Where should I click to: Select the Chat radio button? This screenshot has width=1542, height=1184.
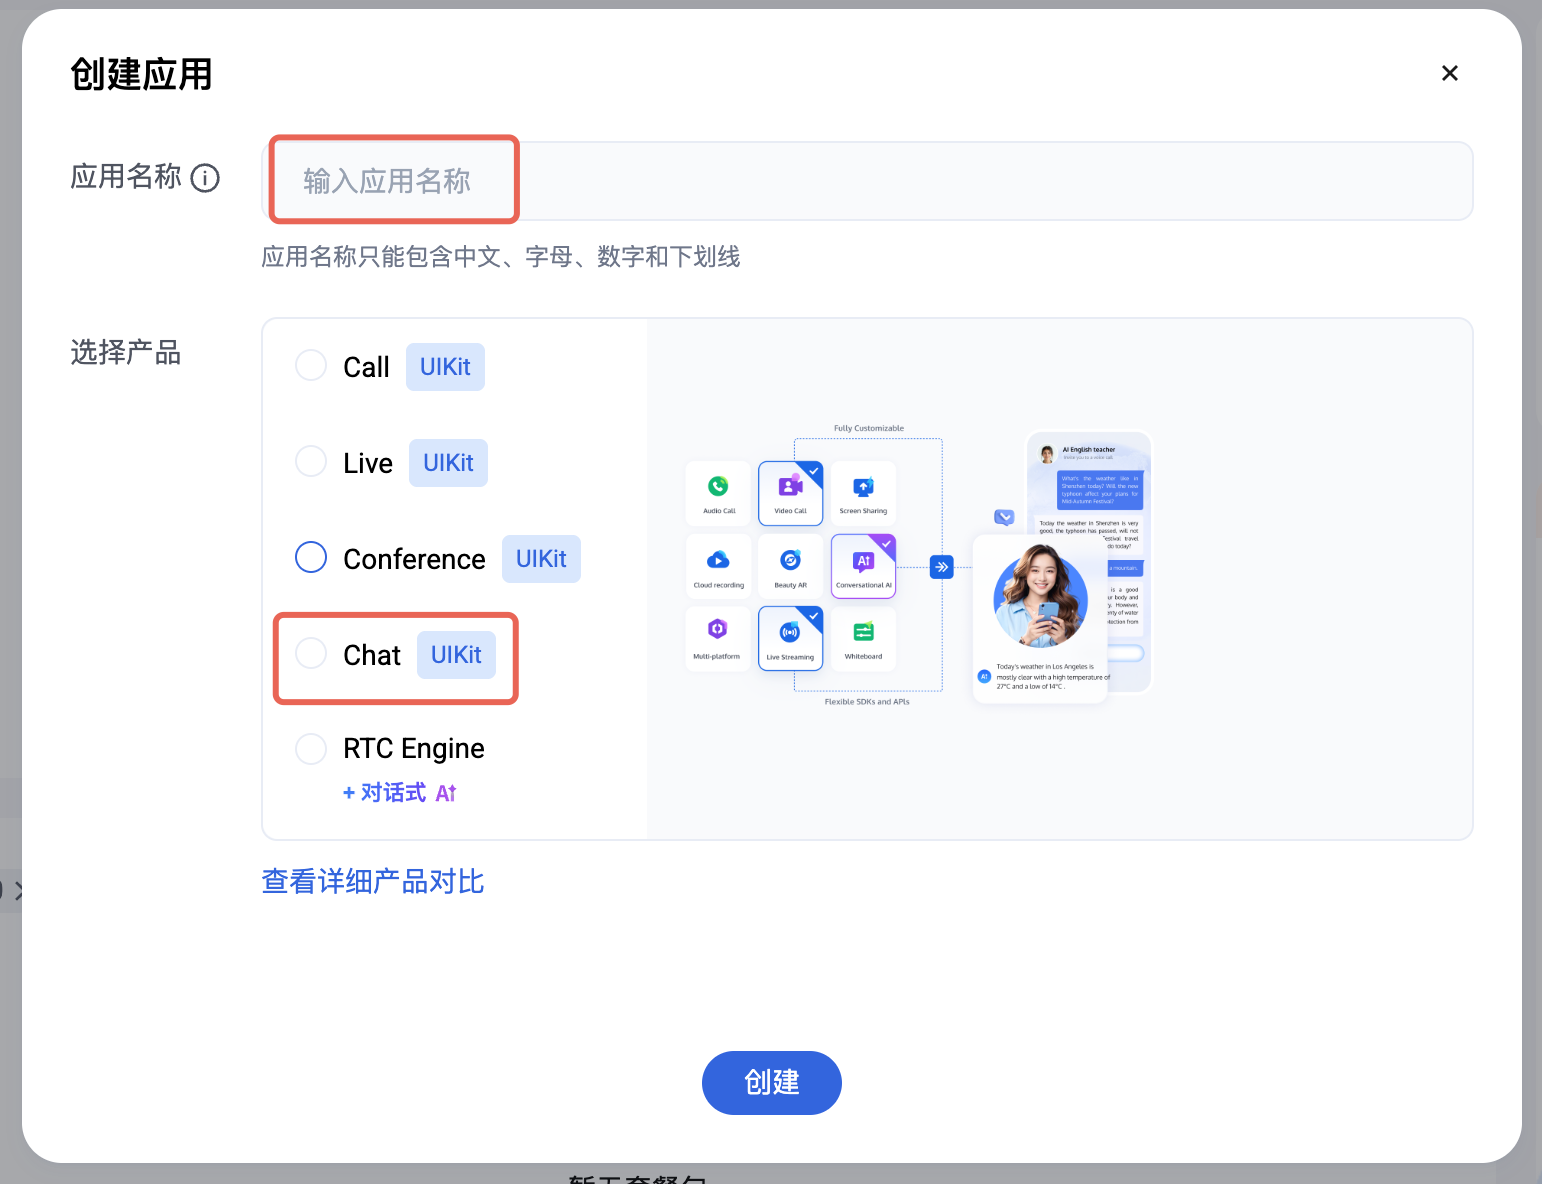pos(311,654)
